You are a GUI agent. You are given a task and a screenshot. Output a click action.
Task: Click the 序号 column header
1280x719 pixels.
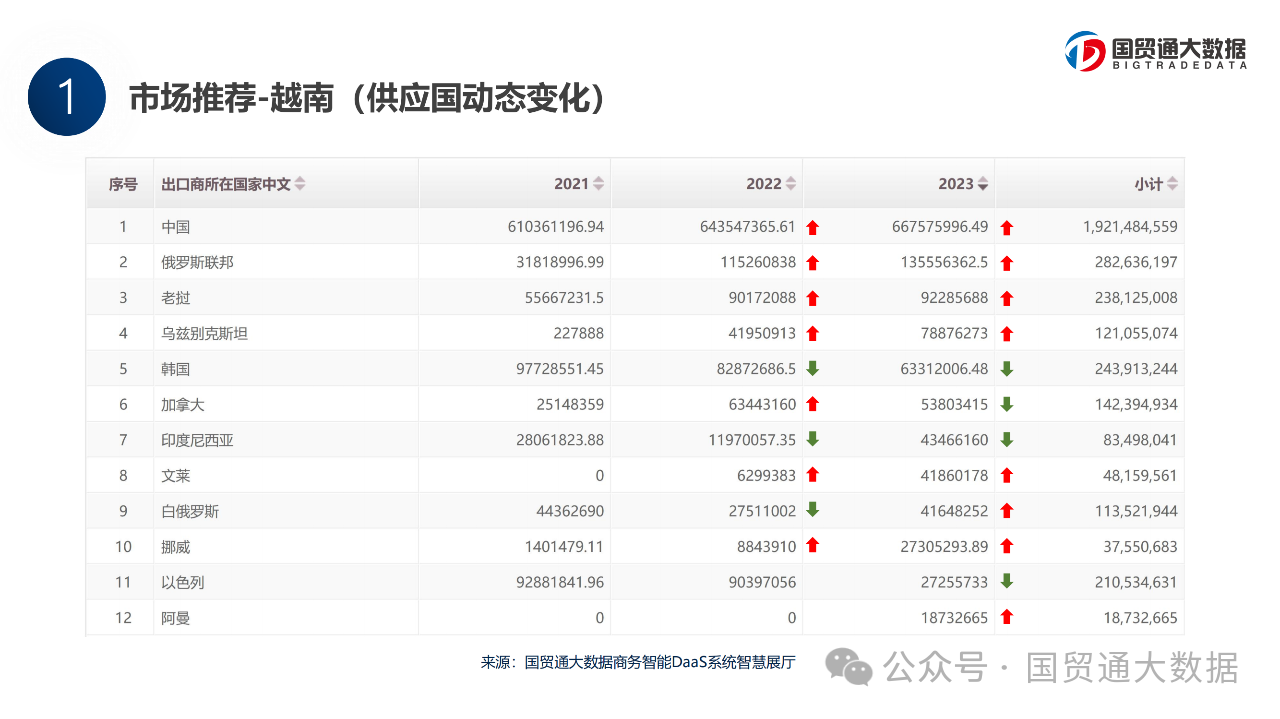coord(123,184)
